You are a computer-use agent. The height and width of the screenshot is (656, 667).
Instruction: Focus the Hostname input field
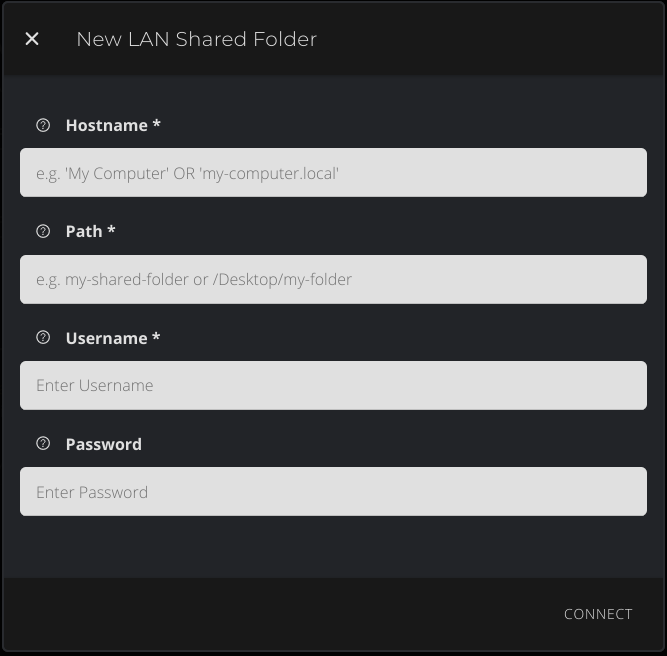tap(333, 173)
